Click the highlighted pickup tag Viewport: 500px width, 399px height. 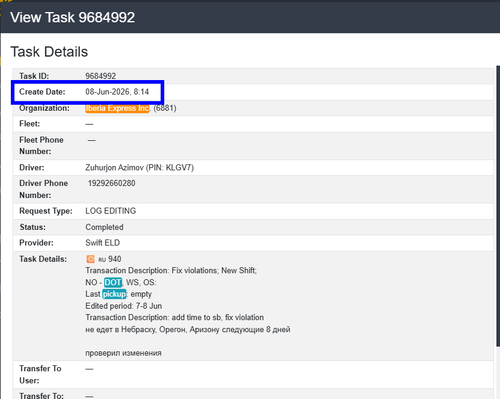coord(114,294)
